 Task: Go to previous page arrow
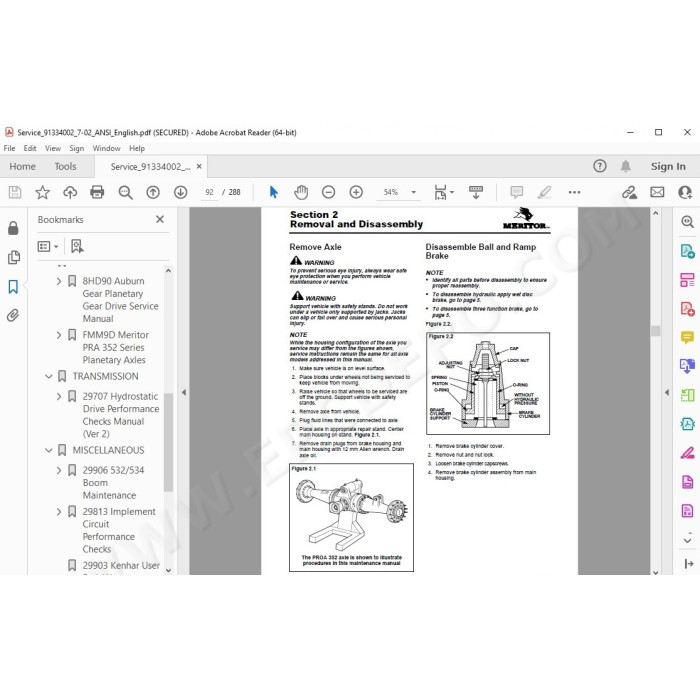[x=153, y=192]
